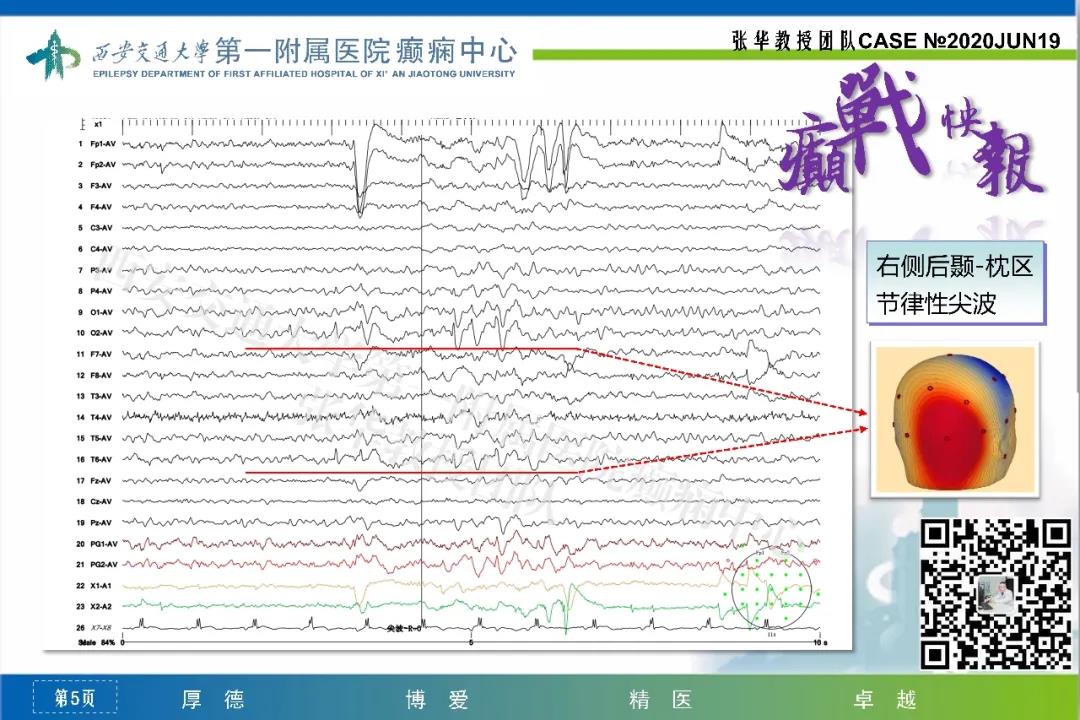Click the 癫战快报 calligraphy title graphic
The height and width of the screenshot is (720, 1080).
tap(915, 150)
